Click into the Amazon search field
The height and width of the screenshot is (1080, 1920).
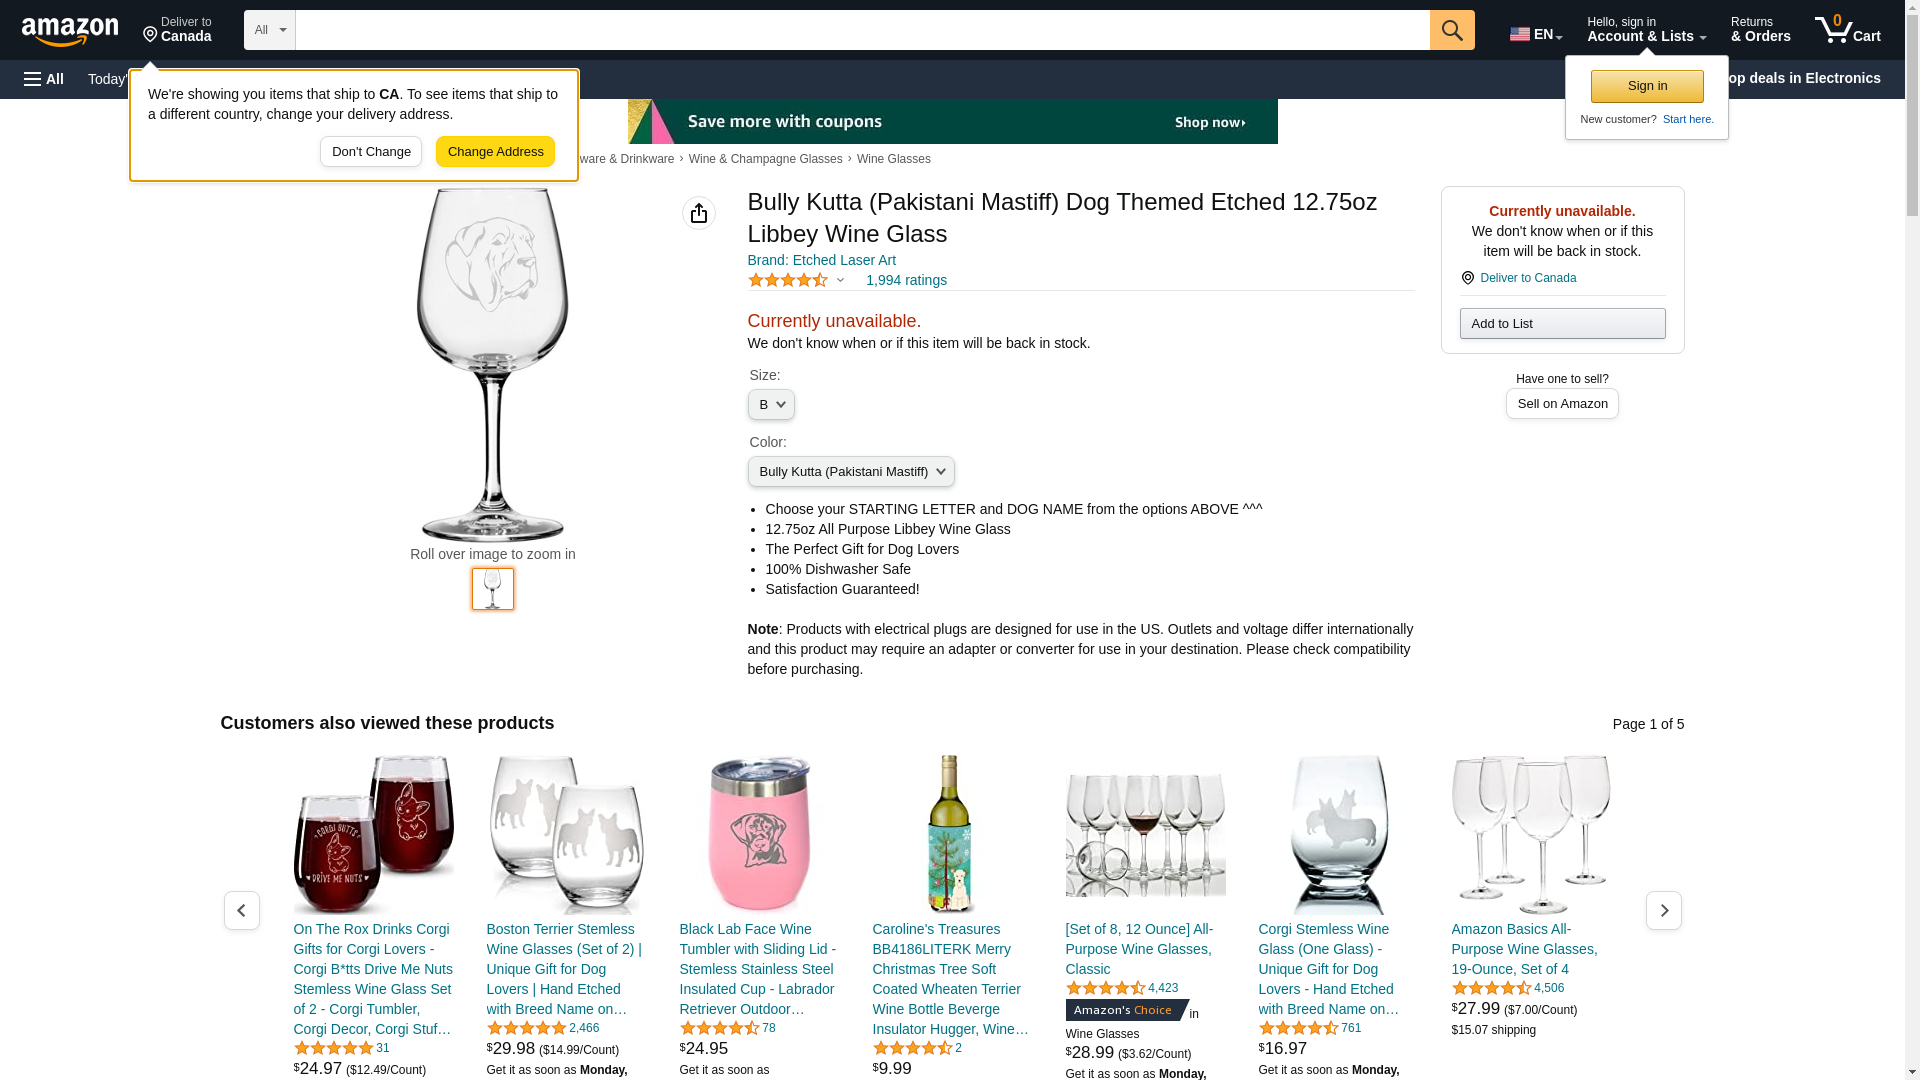pos(863,30)
